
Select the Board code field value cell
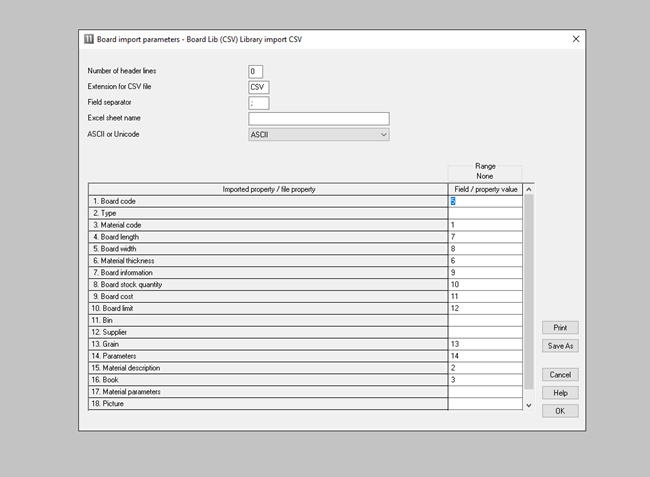point(484,201)
